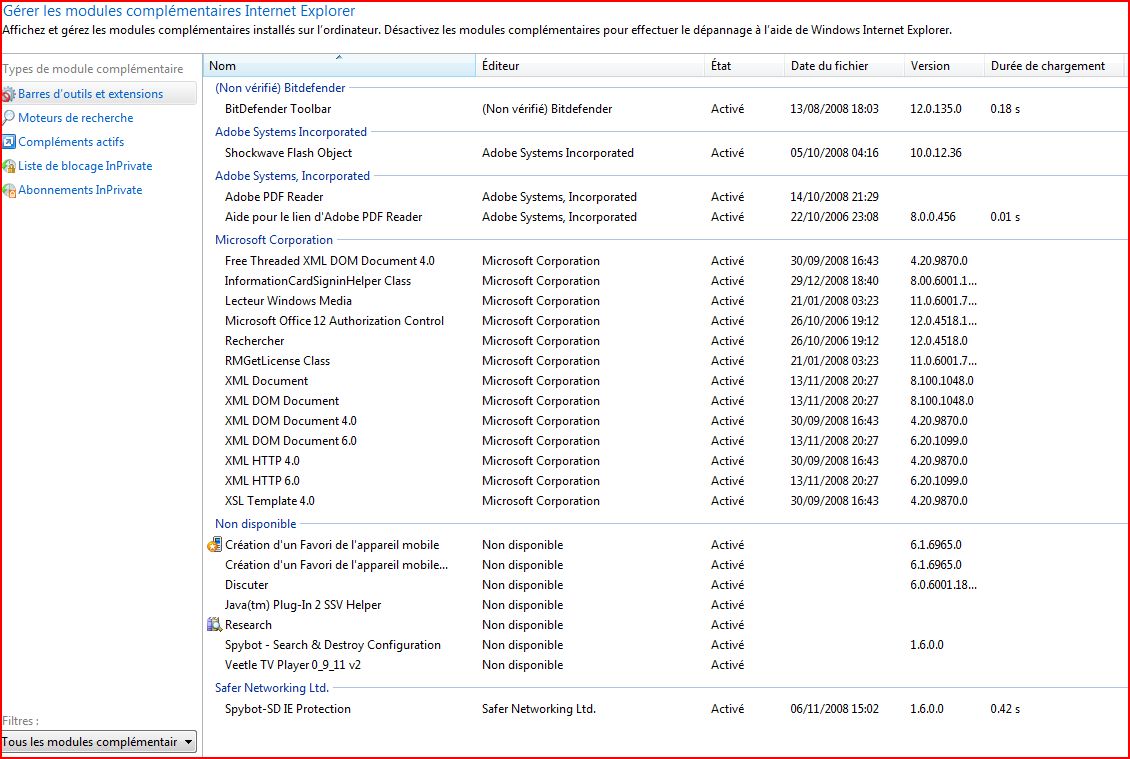Choose the RMGetLicense Class entry
Image resolution: width=1130 pixels, height=759 pixels.
pyautogui.click(x=277, y=361)
